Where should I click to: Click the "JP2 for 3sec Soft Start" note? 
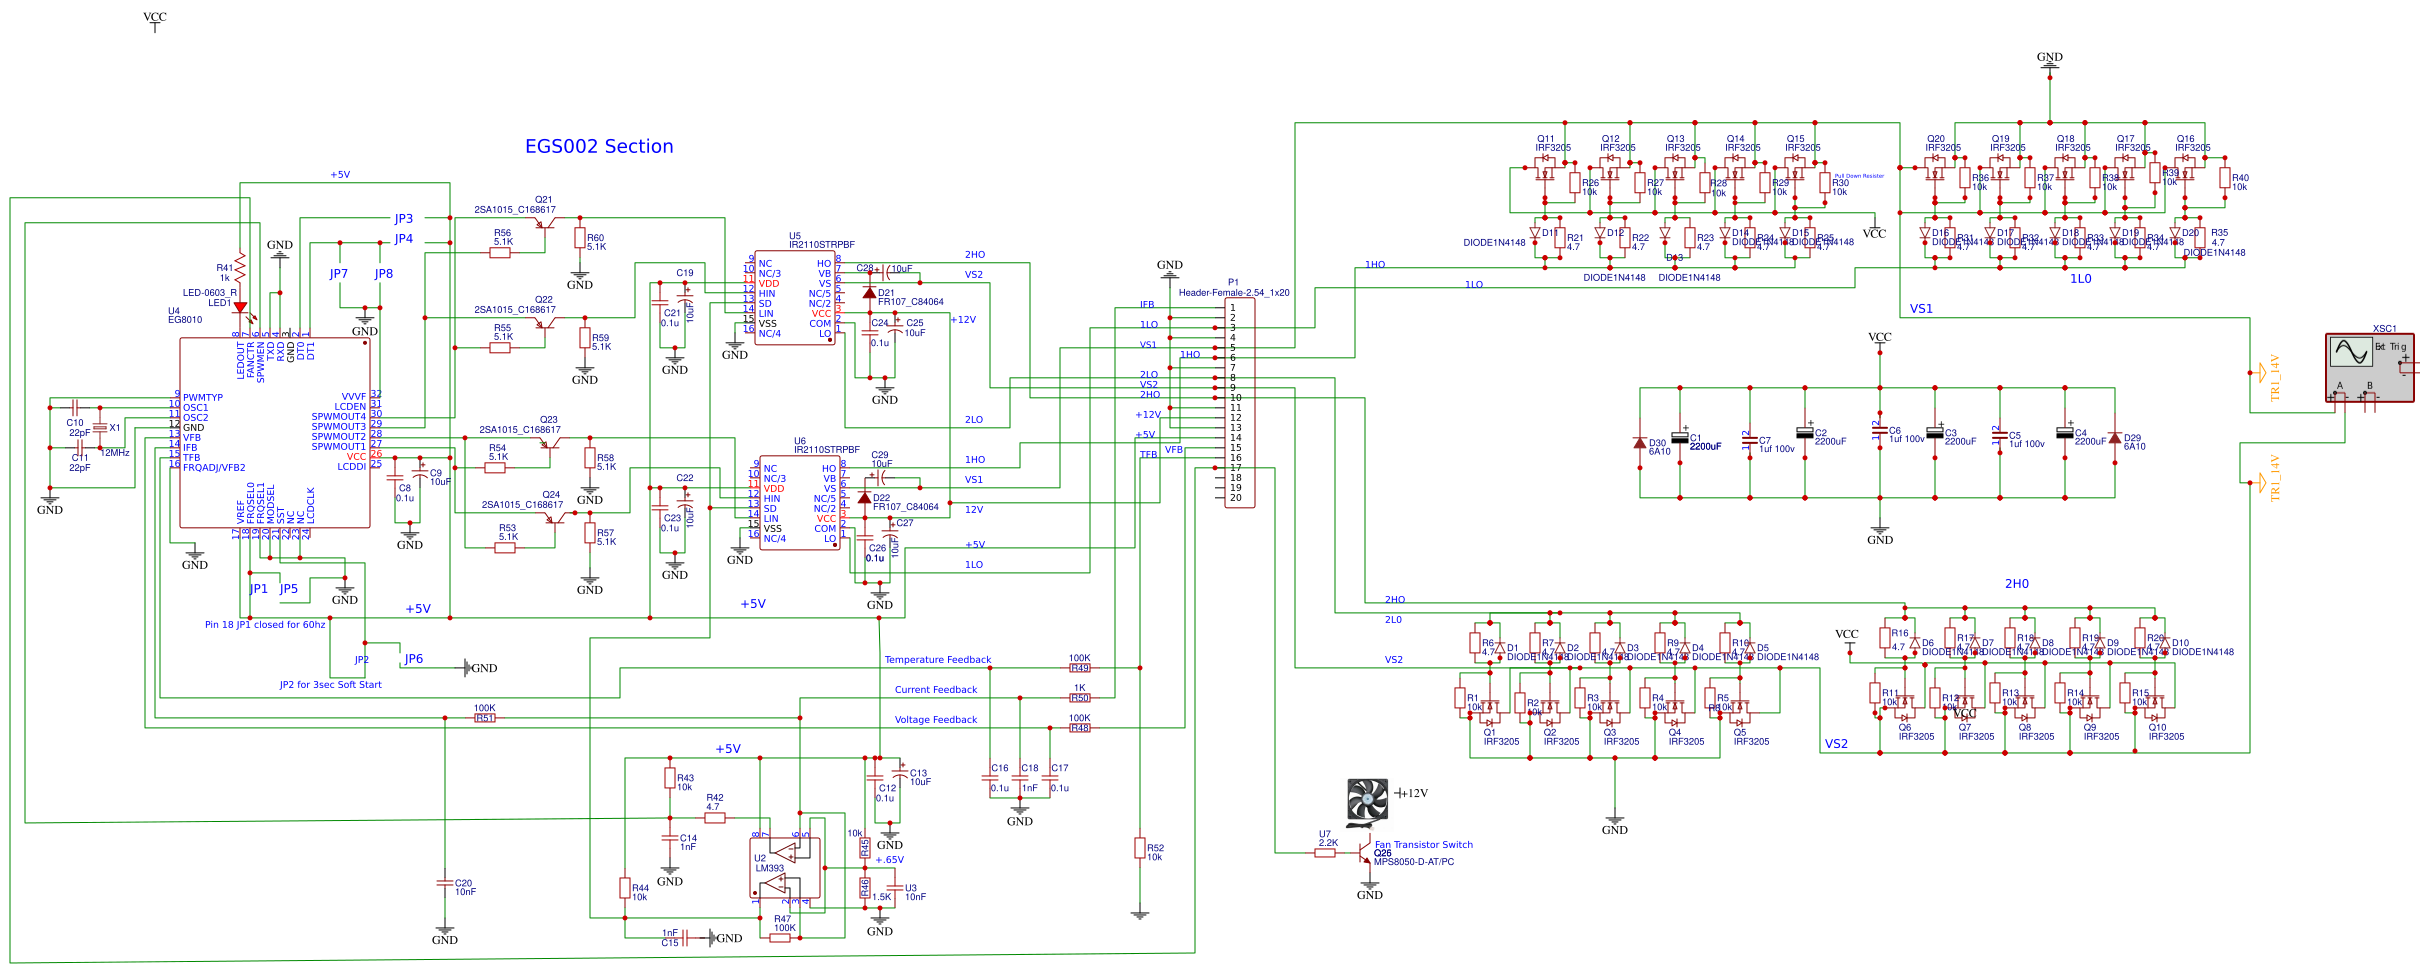pyautogui.click(x=330, y=685)
